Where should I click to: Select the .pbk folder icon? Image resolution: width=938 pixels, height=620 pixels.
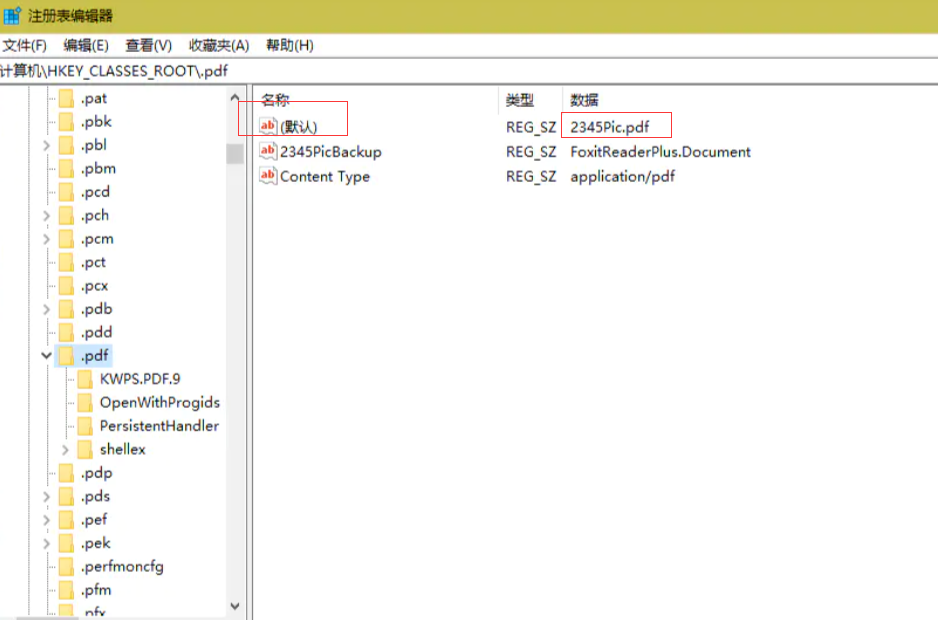(x=66, y=121)
